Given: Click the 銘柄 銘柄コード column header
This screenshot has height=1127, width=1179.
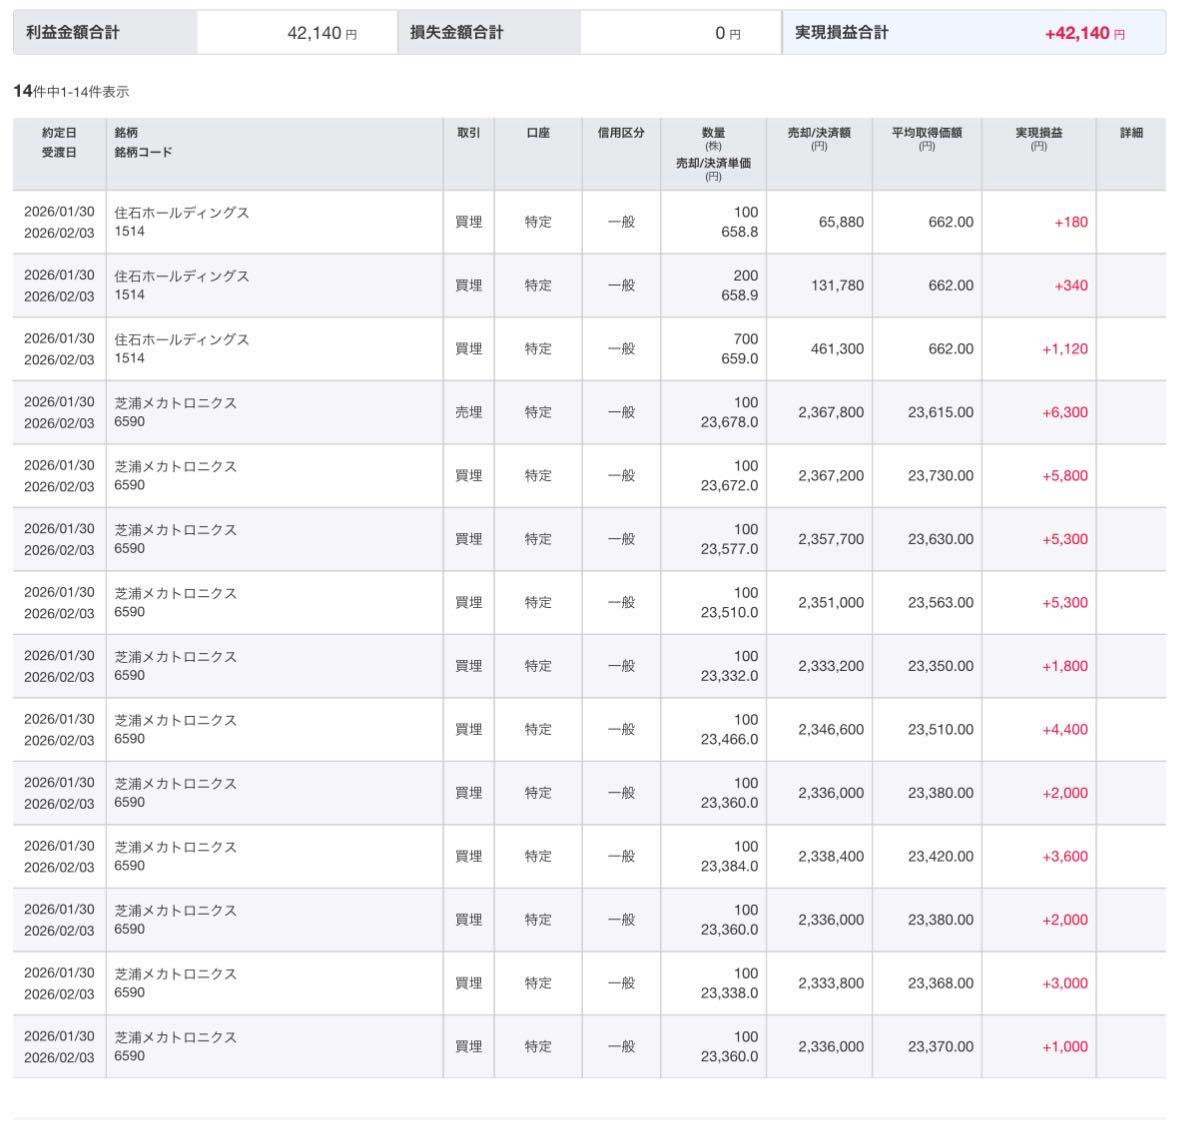Looking at the screenshot, I should pos(143,142).
